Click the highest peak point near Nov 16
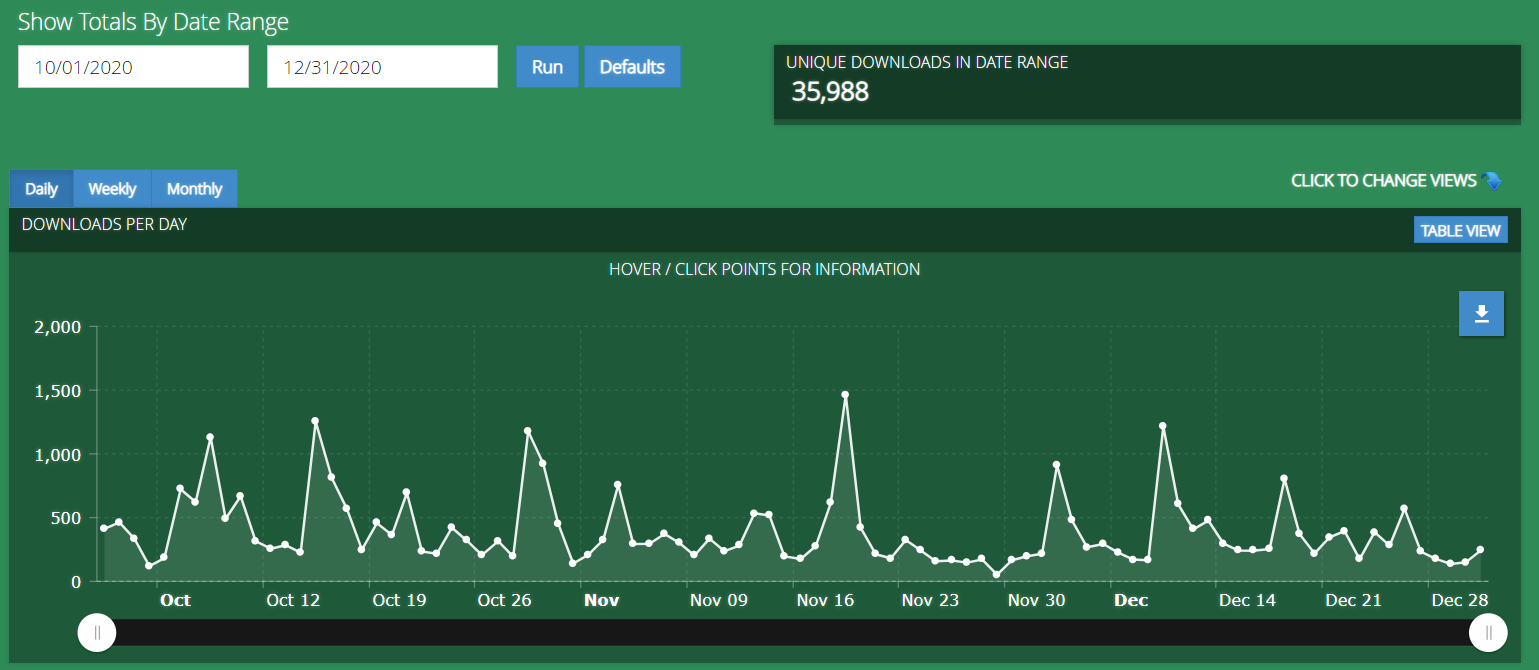 click(845, 395)
